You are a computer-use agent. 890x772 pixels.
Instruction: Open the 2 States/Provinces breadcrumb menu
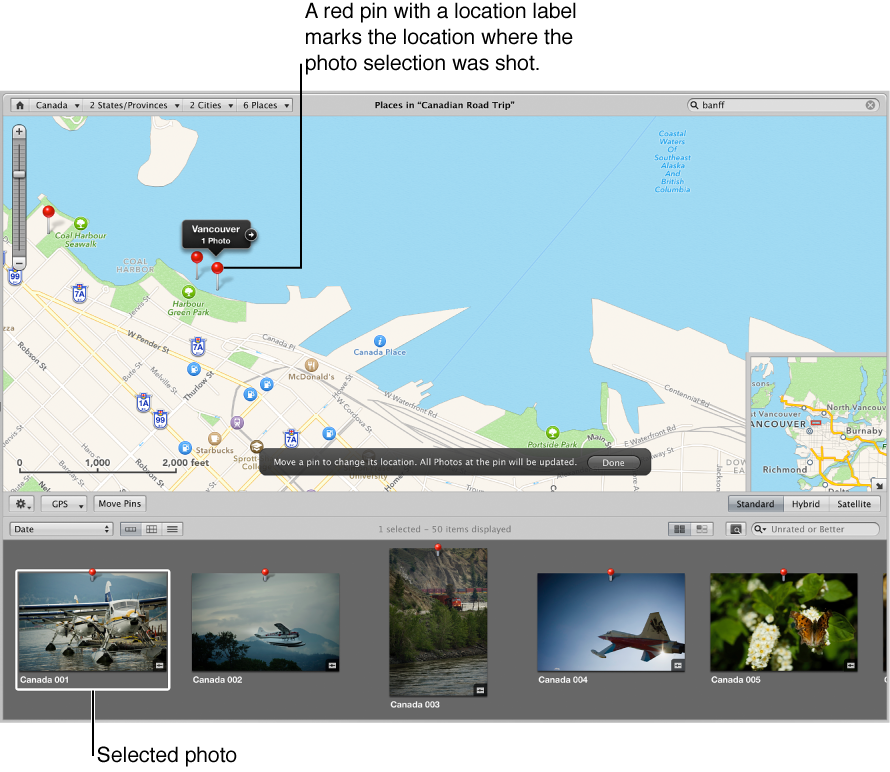[133, 104]
